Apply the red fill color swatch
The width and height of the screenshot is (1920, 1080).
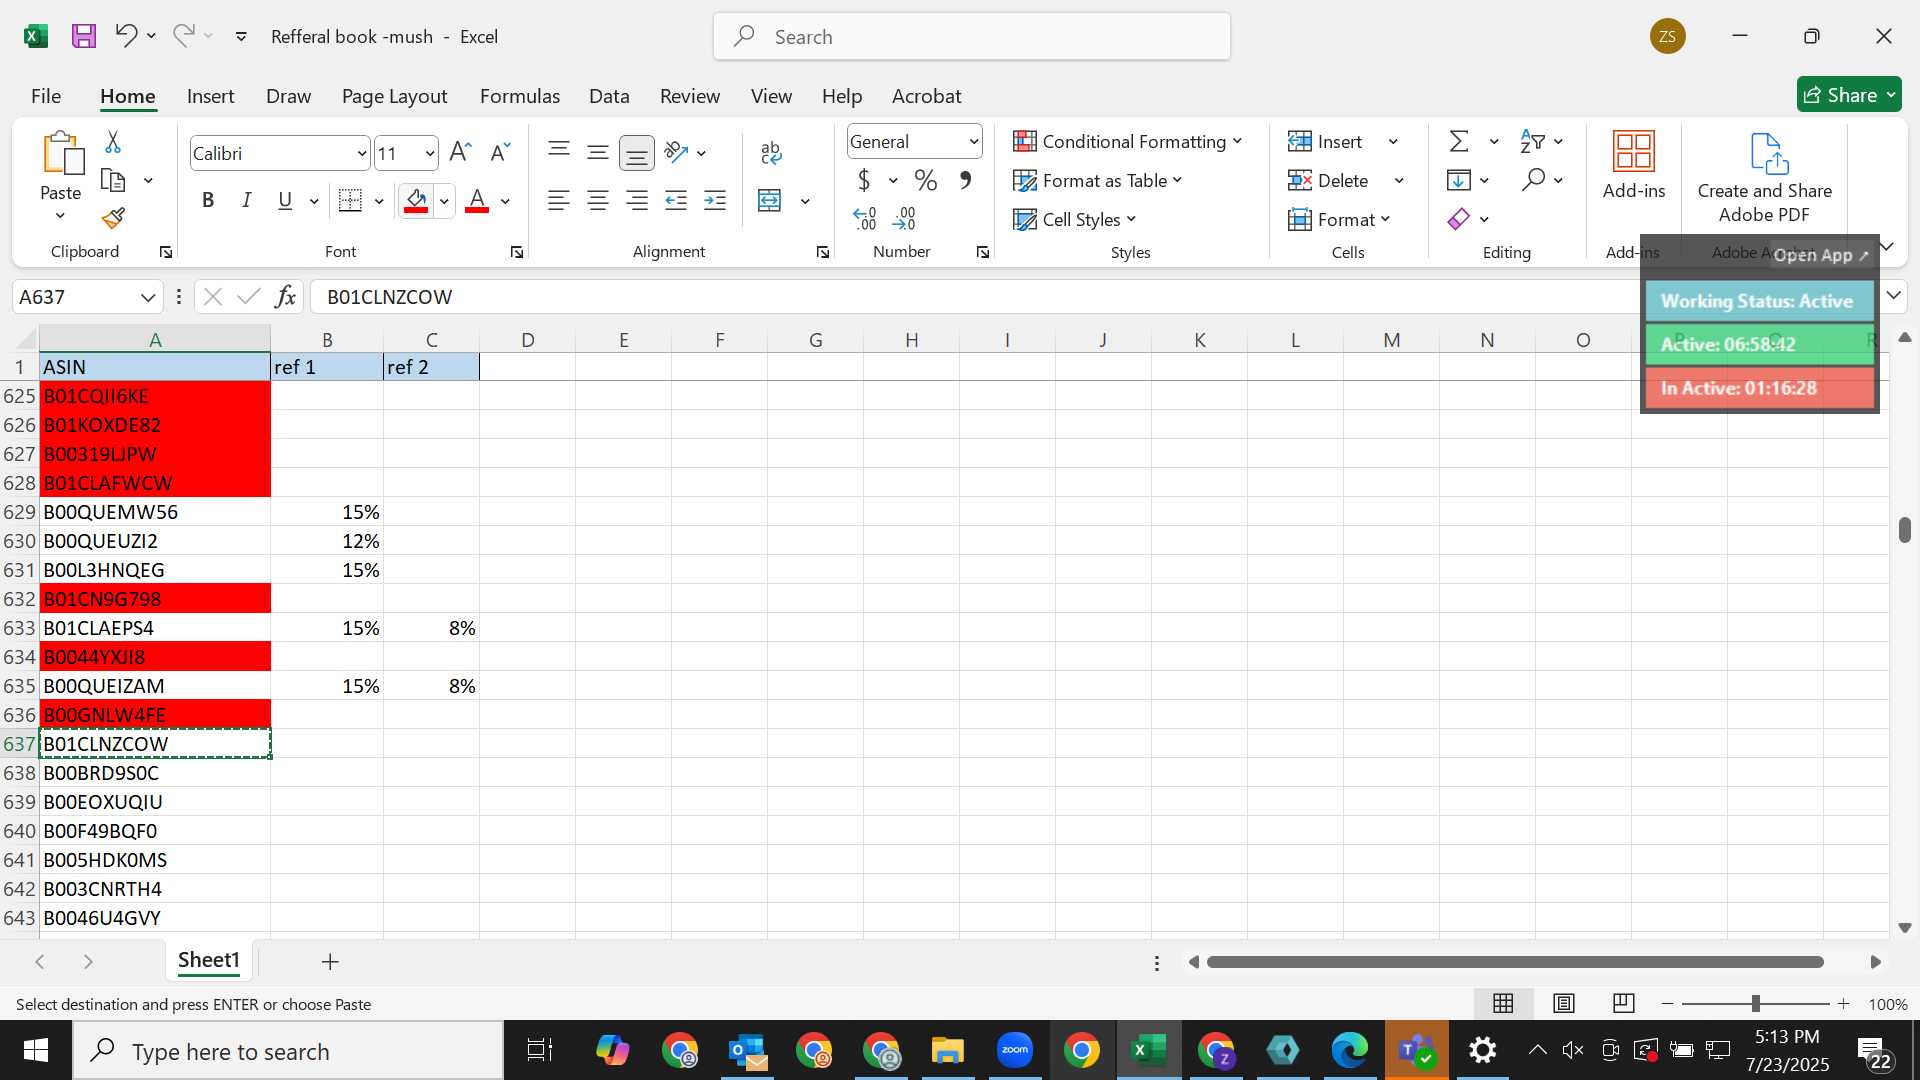pos(417,201)
